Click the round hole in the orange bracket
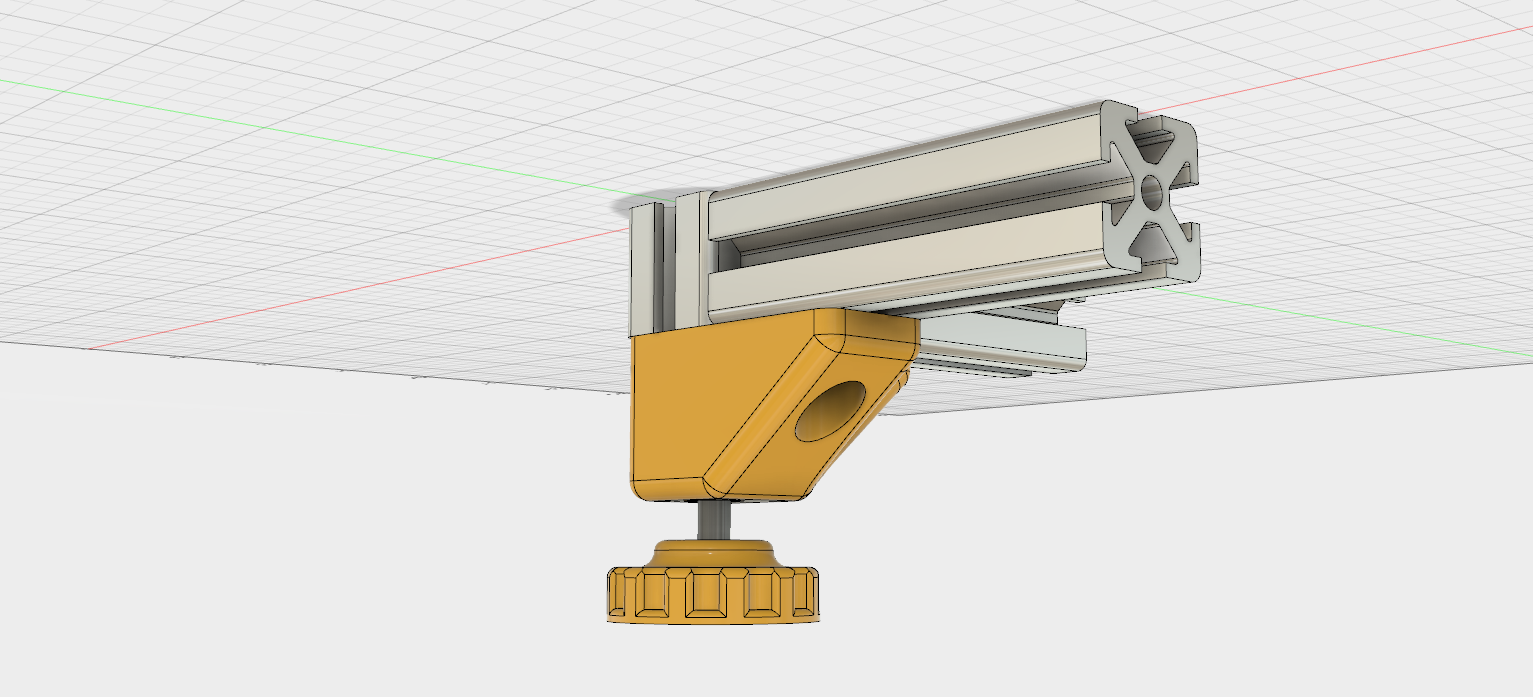 [x=831, y=411]
